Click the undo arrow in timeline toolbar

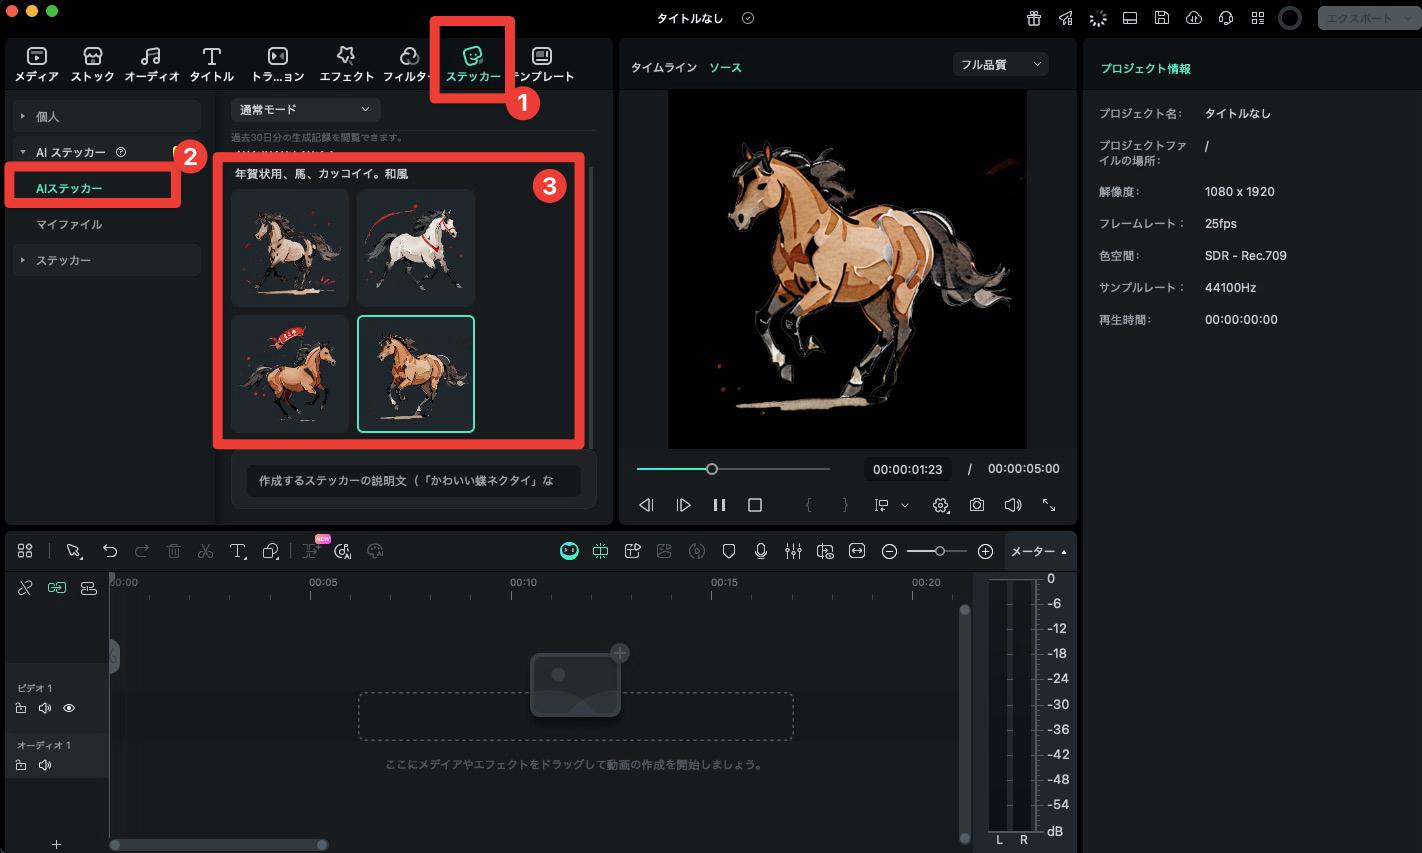click(x=110, y=551)
